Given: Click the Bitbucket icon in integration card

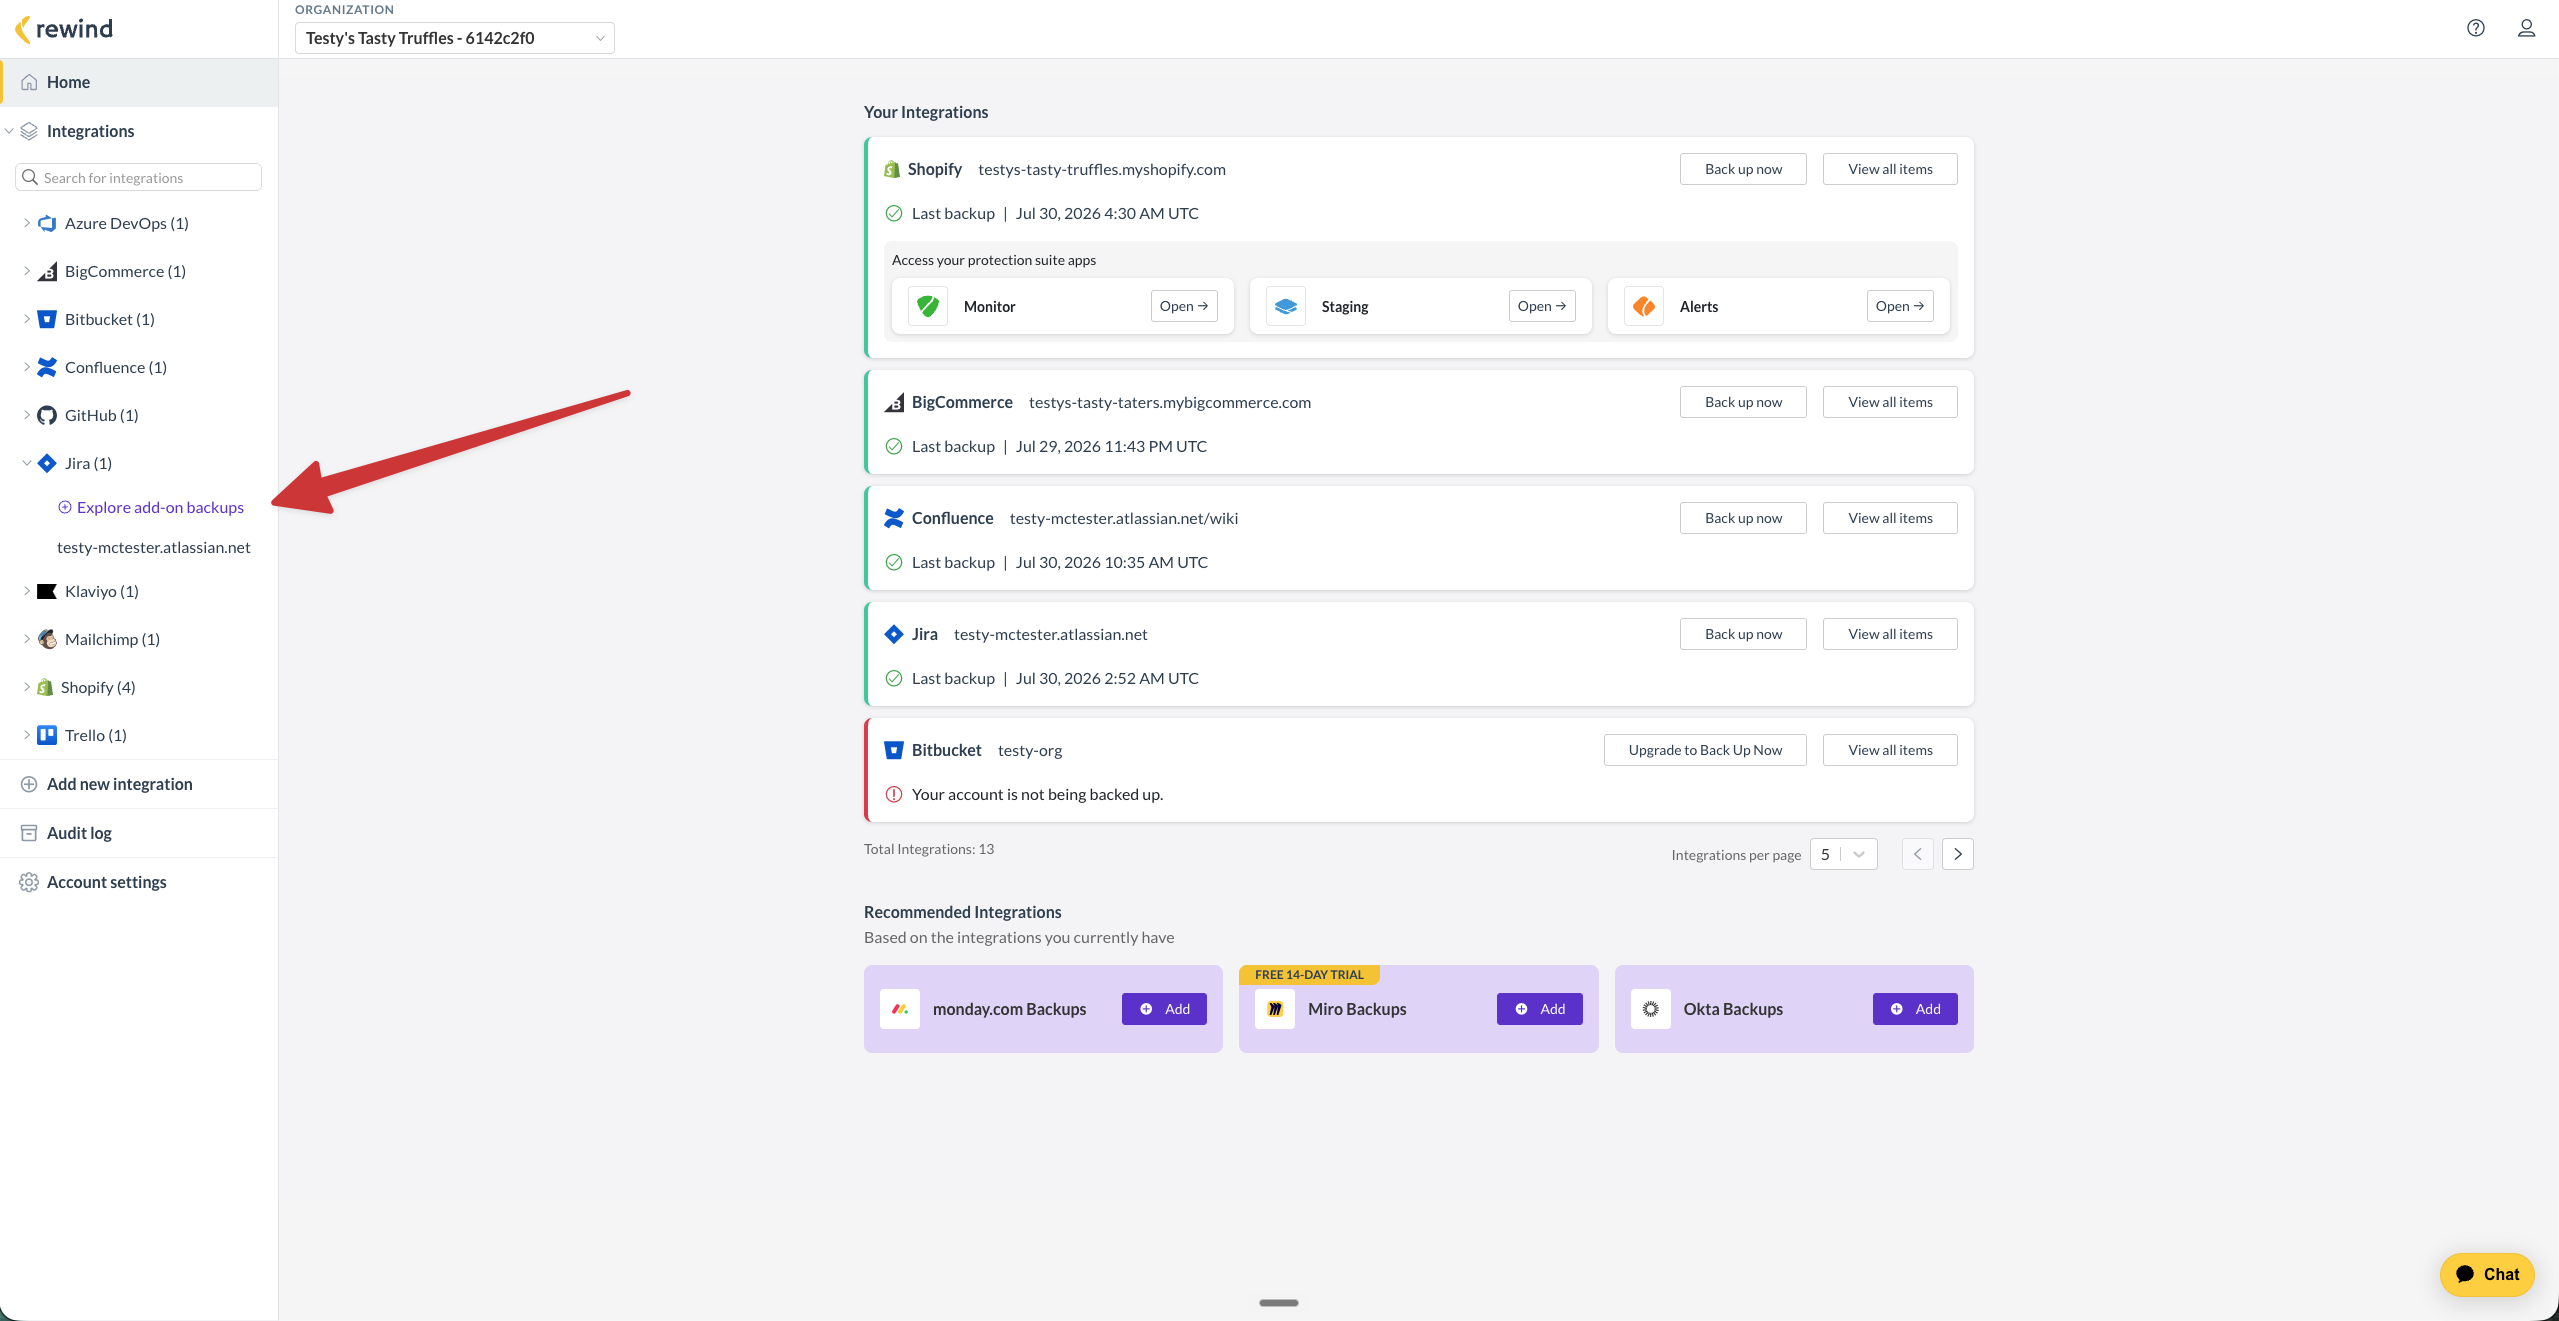Looking at the screenshot, I should tap(894, 750).
